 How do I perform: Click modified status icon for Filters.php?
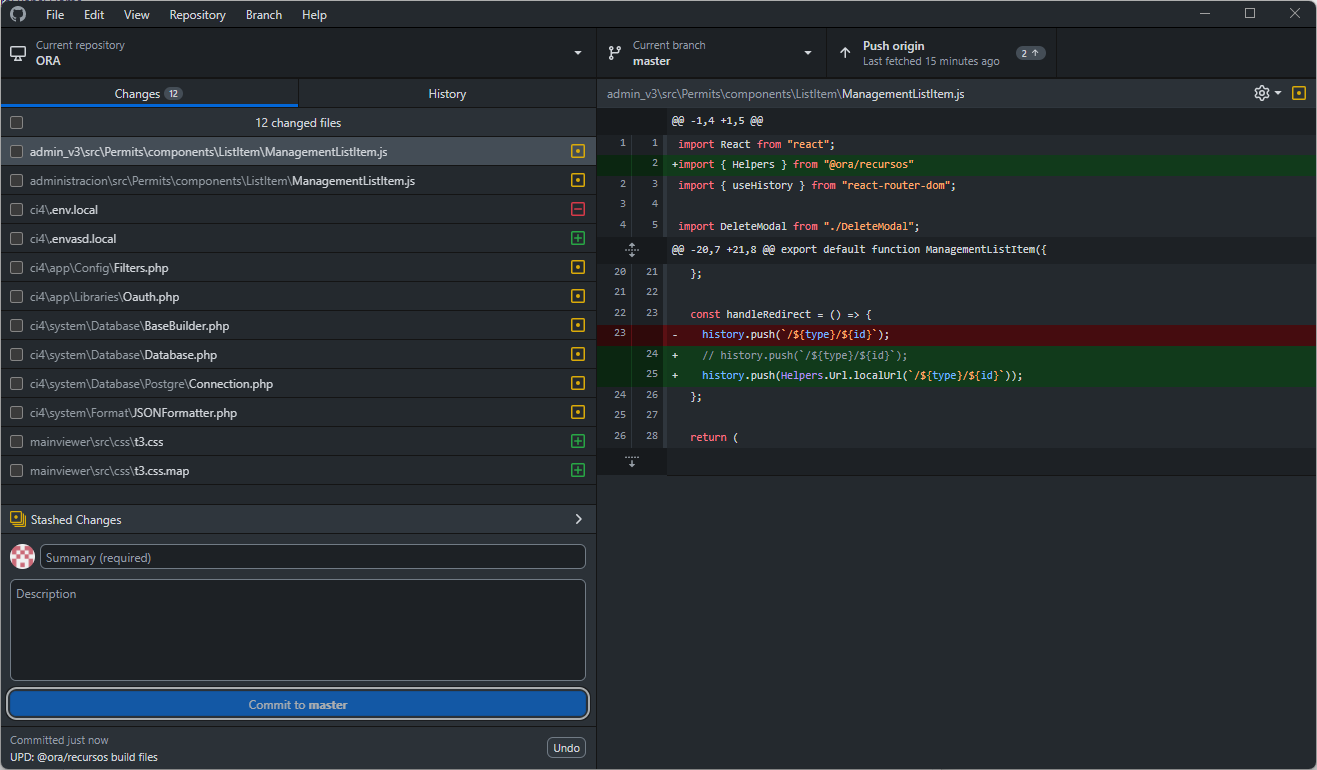[578, 268]
